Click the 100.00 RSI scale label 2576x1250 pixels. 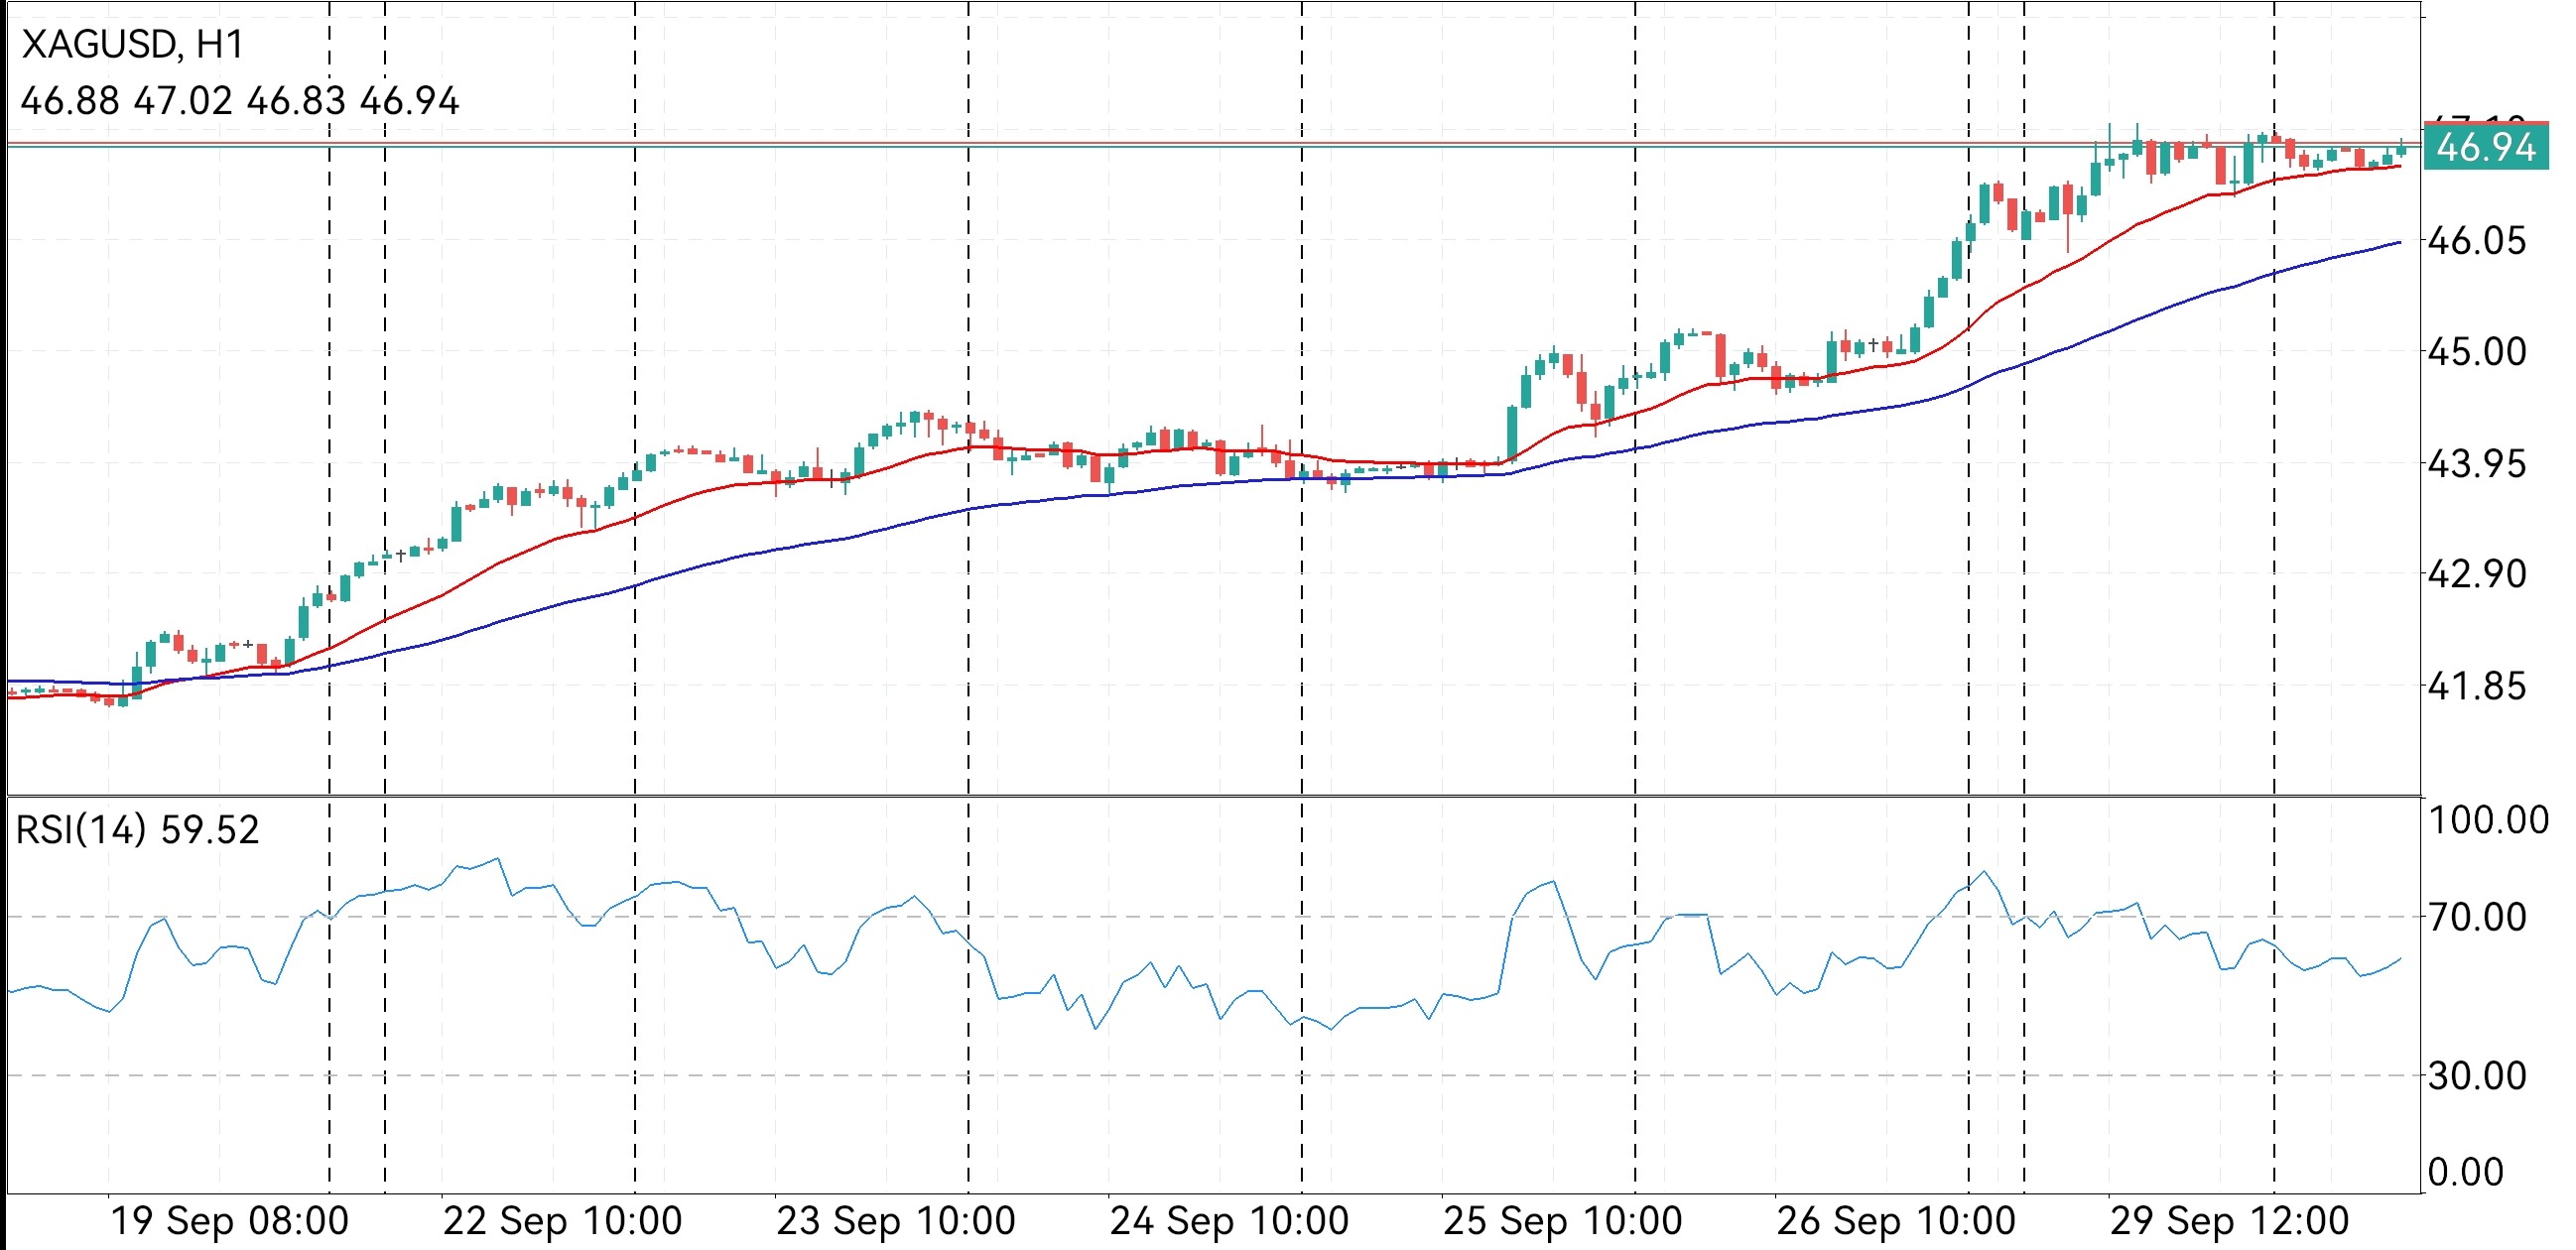pos(2488,820)
